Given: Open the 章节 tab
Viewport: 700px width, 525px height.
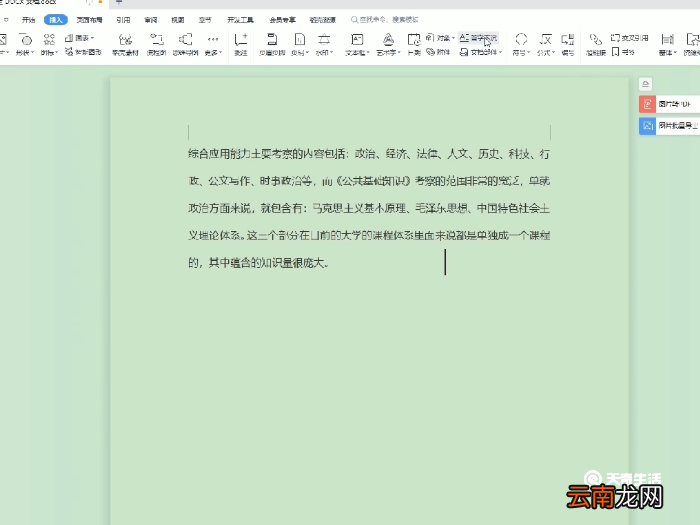Looking at the screenshot, I should click(205, 20).
